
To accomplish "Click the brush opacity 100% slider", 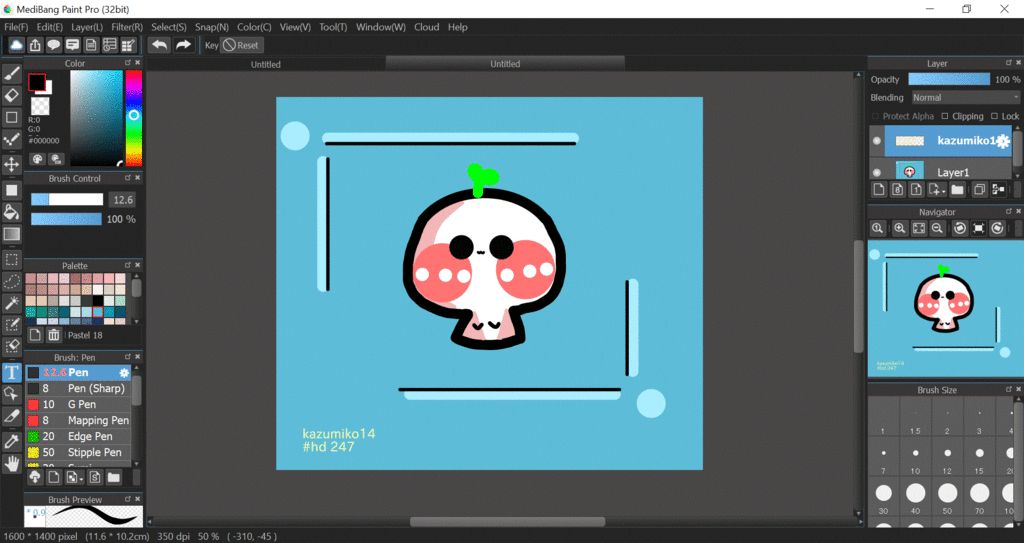I will pyautogui.click(x=67, y=219).
